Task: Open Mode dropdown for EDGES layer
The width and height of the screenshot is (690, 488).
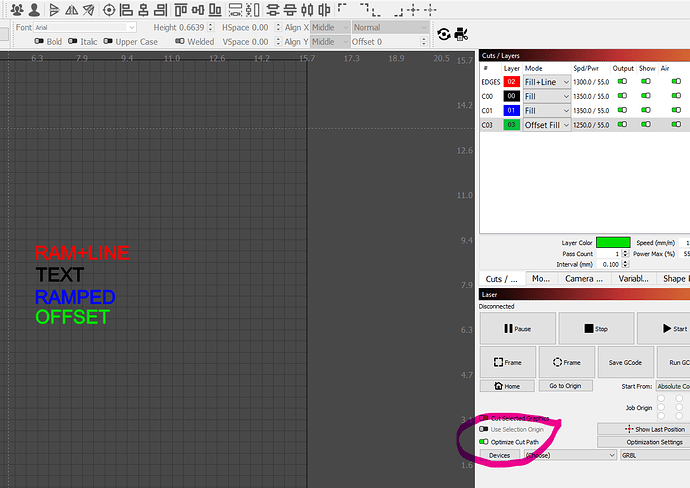Action: click(547, 82)
